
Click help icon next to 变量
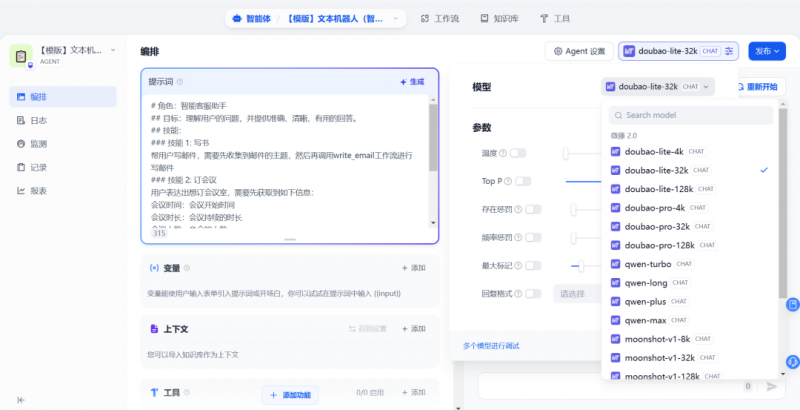click(x=187, y=268)
